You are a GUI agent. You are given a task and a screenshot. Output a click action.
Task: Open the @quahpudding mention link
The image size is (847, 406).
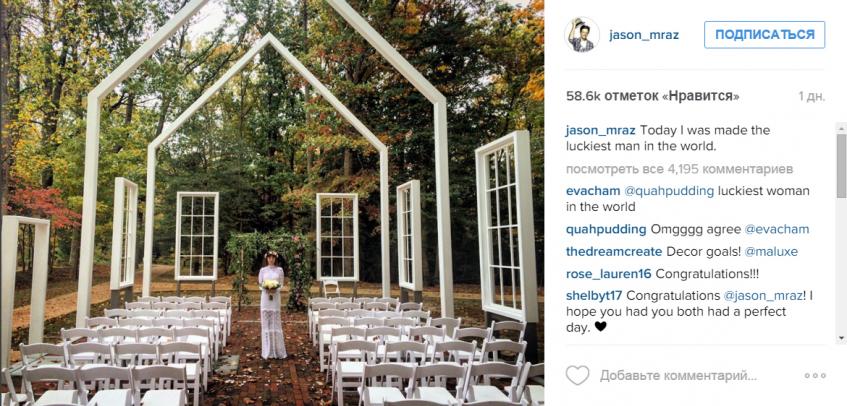[x=669, y=191]
